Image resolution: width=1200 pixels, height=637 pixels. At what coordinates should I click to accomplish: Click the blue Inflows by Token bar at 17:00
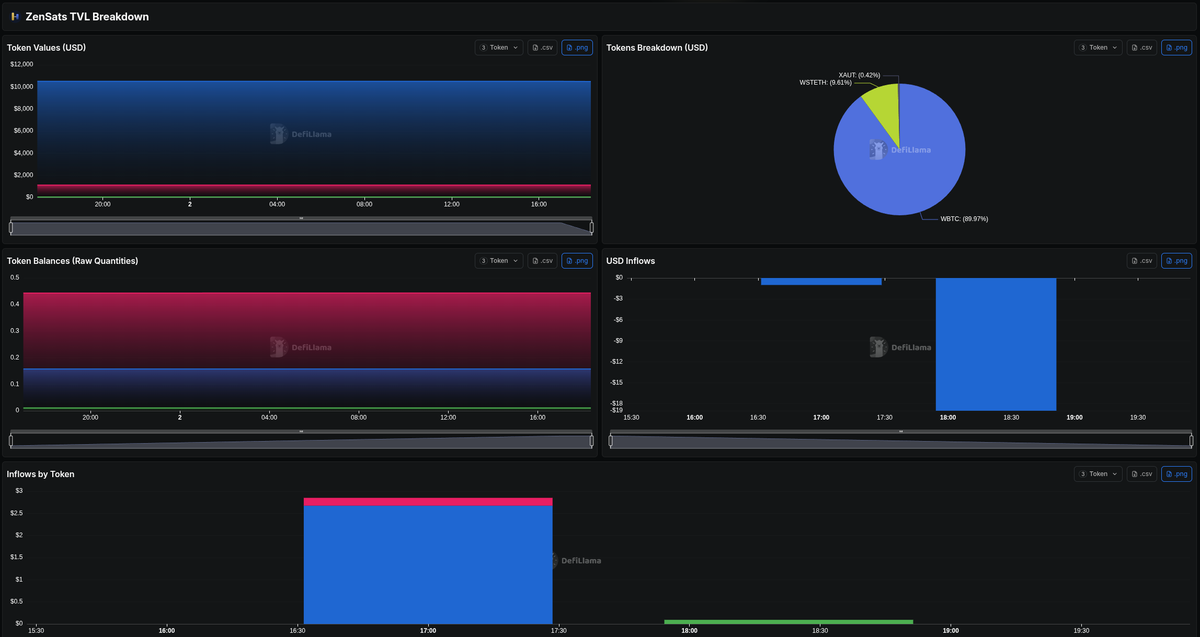click(428, 565)
